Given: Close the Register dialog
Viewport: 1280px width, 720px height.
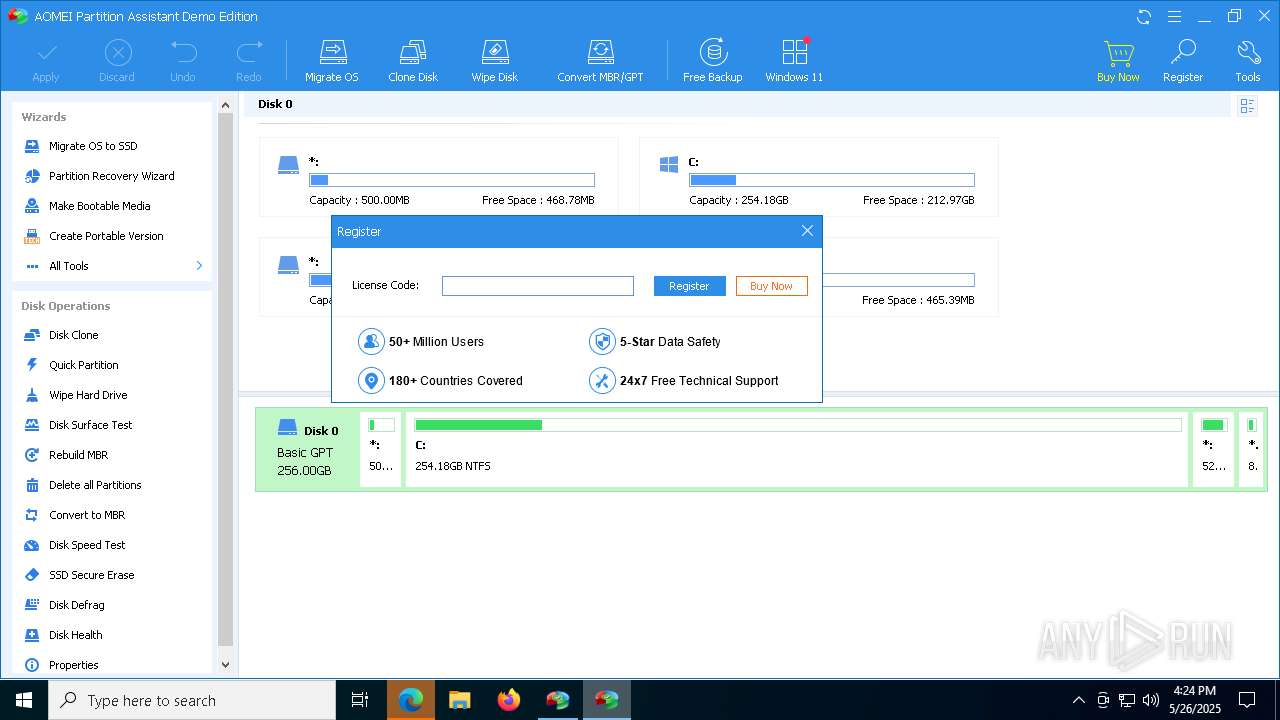Looking at the screenshot, I should [807, 231].
